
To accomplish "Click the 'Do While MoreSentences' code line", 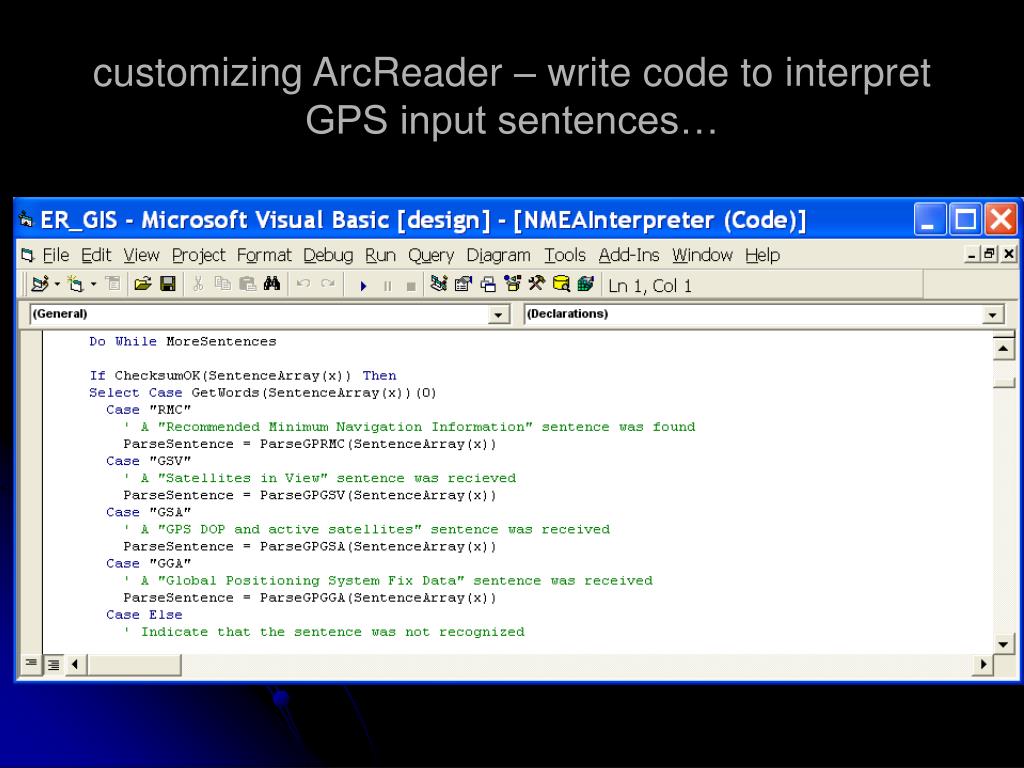I will click(x=183, y=342).
